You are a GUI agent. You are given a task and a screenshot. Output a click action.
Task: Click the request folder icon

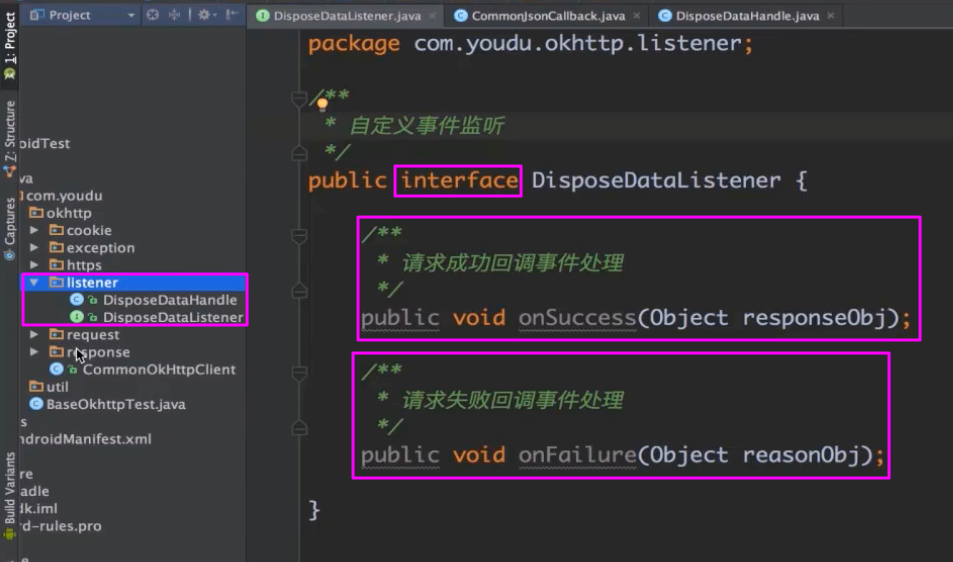point(57,334)
